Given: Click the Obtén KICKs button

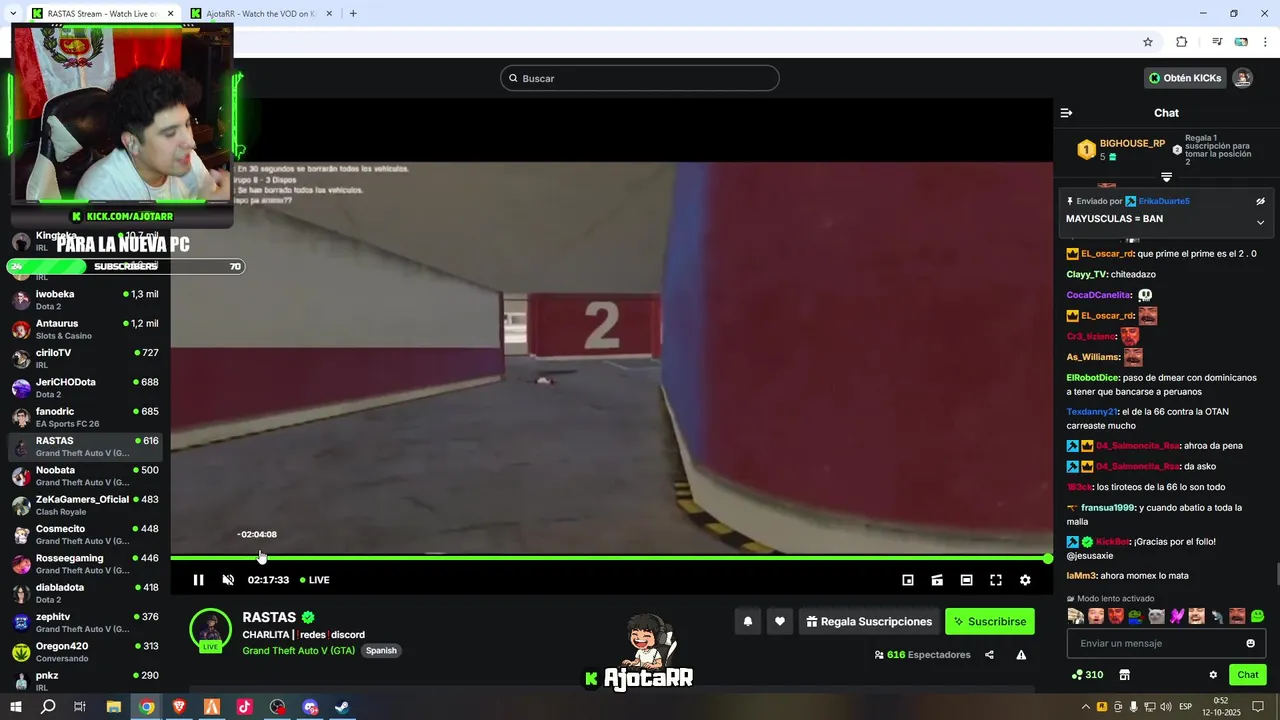Looking at the screenshot, I should point(1185,78).
